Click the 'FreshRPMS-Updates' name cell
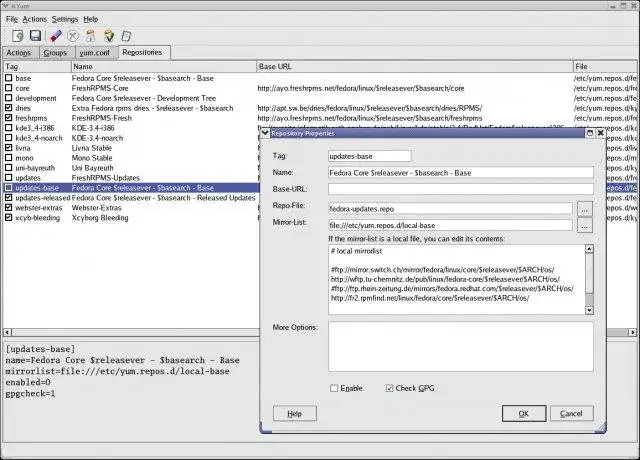The height and width of the screenshot is (460, 640). (106, 178)
